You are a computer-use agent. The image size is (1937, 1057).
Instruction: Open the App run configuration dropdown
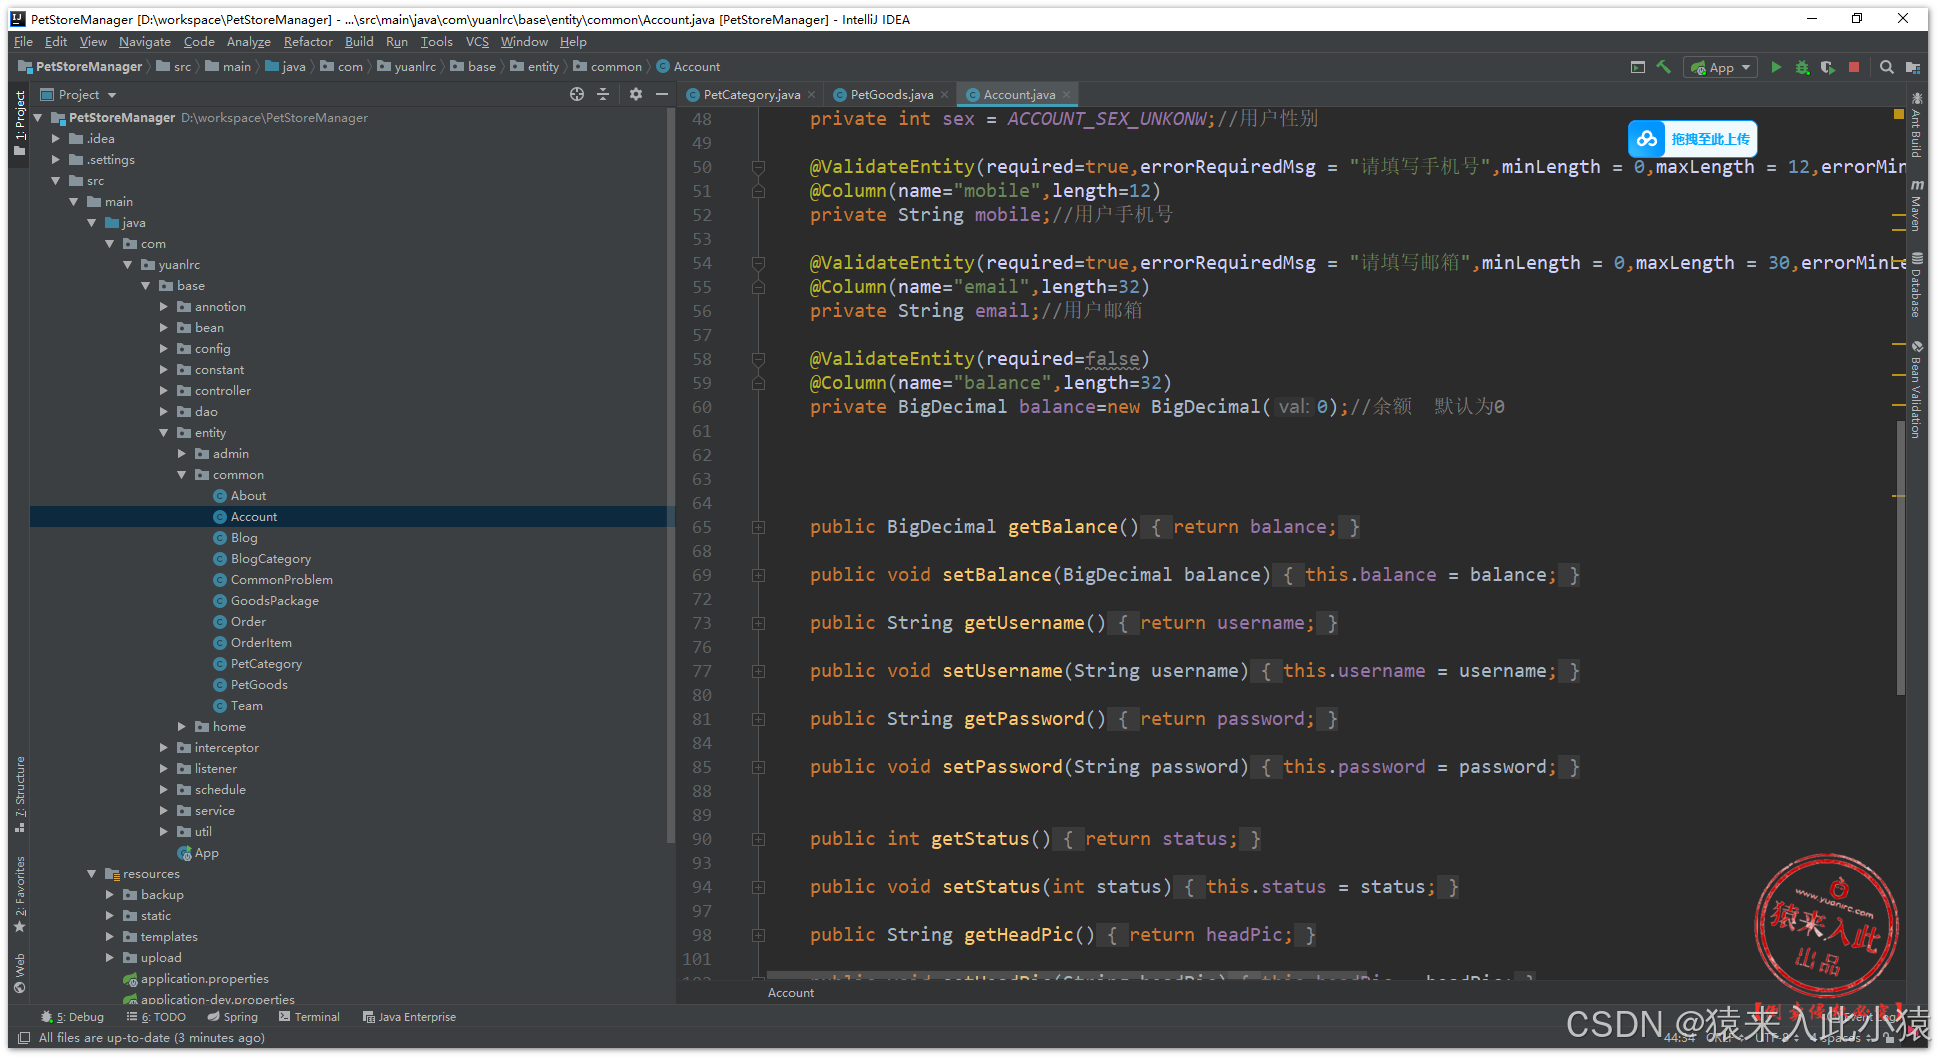coord(1721,67)
